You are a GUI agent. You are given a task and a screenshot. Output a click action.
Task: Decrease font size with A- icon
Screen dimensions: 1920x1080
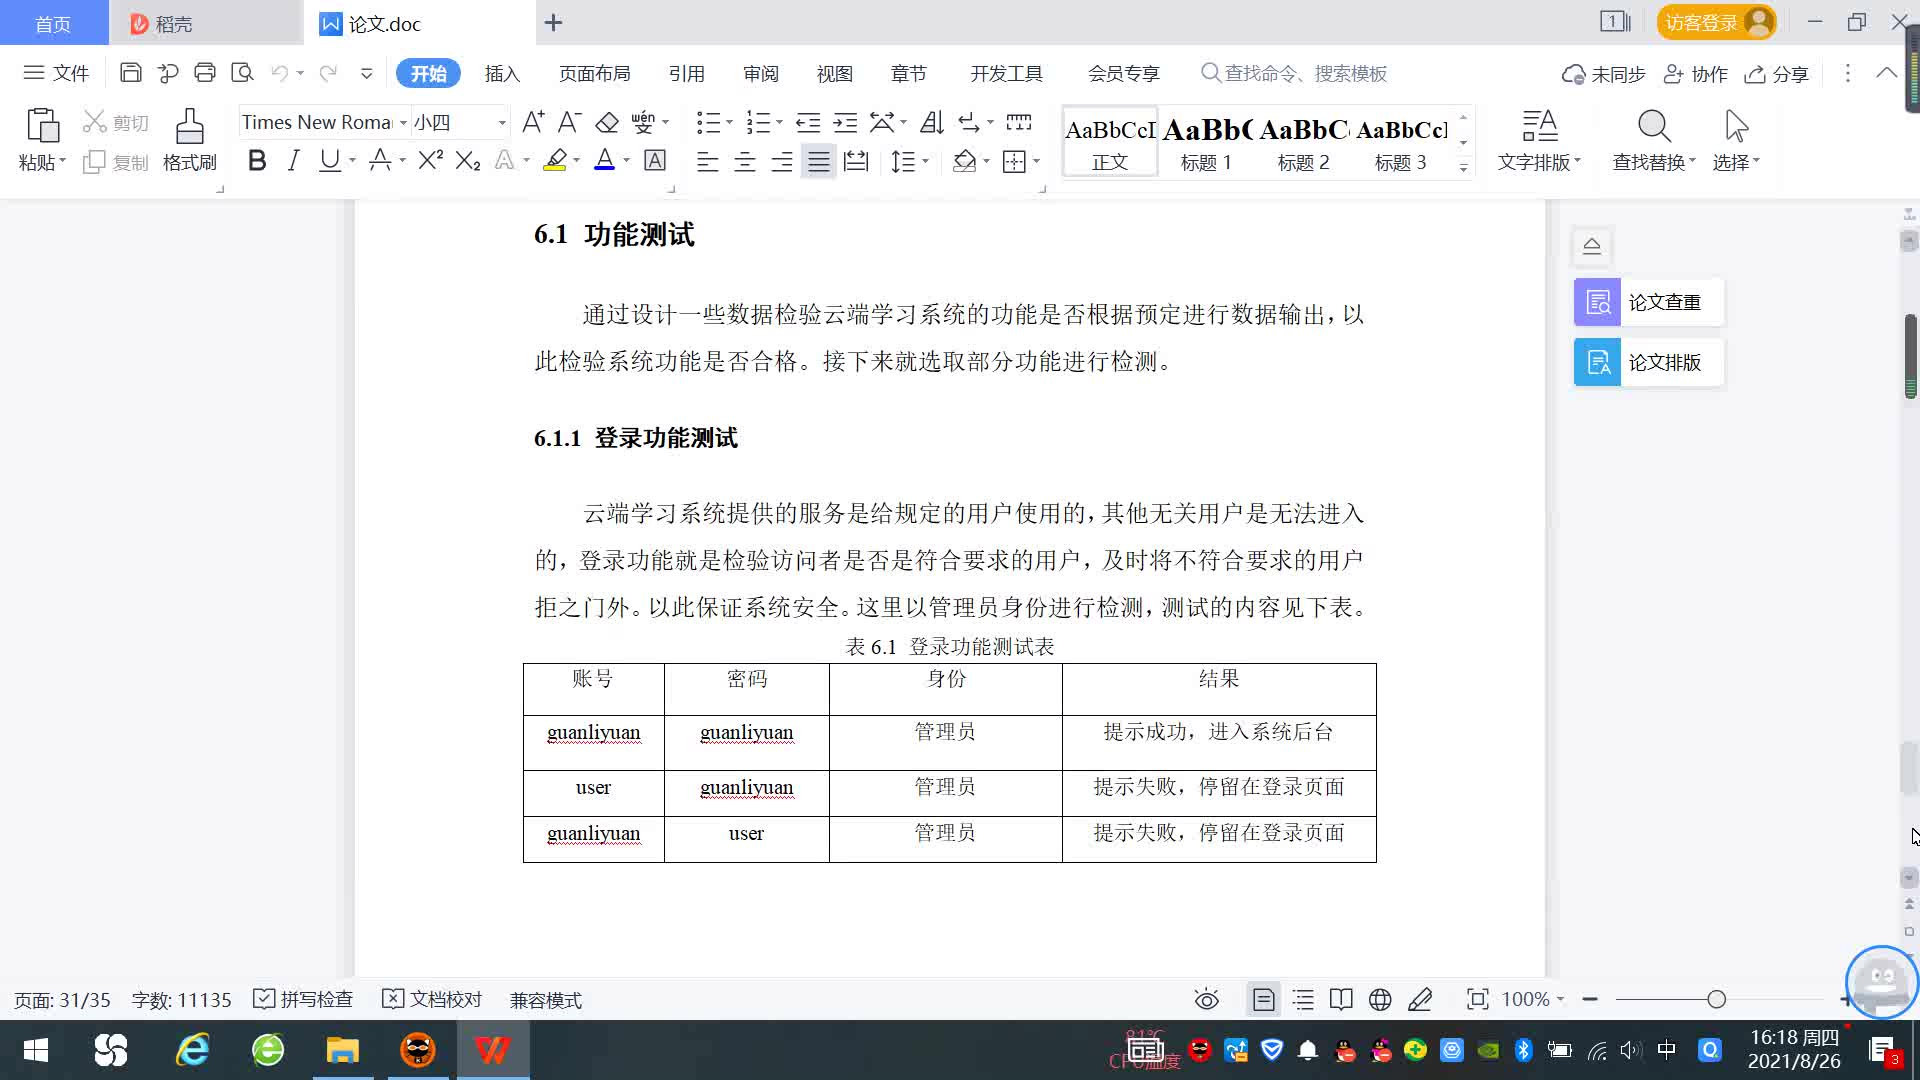(x=570, y=122)
